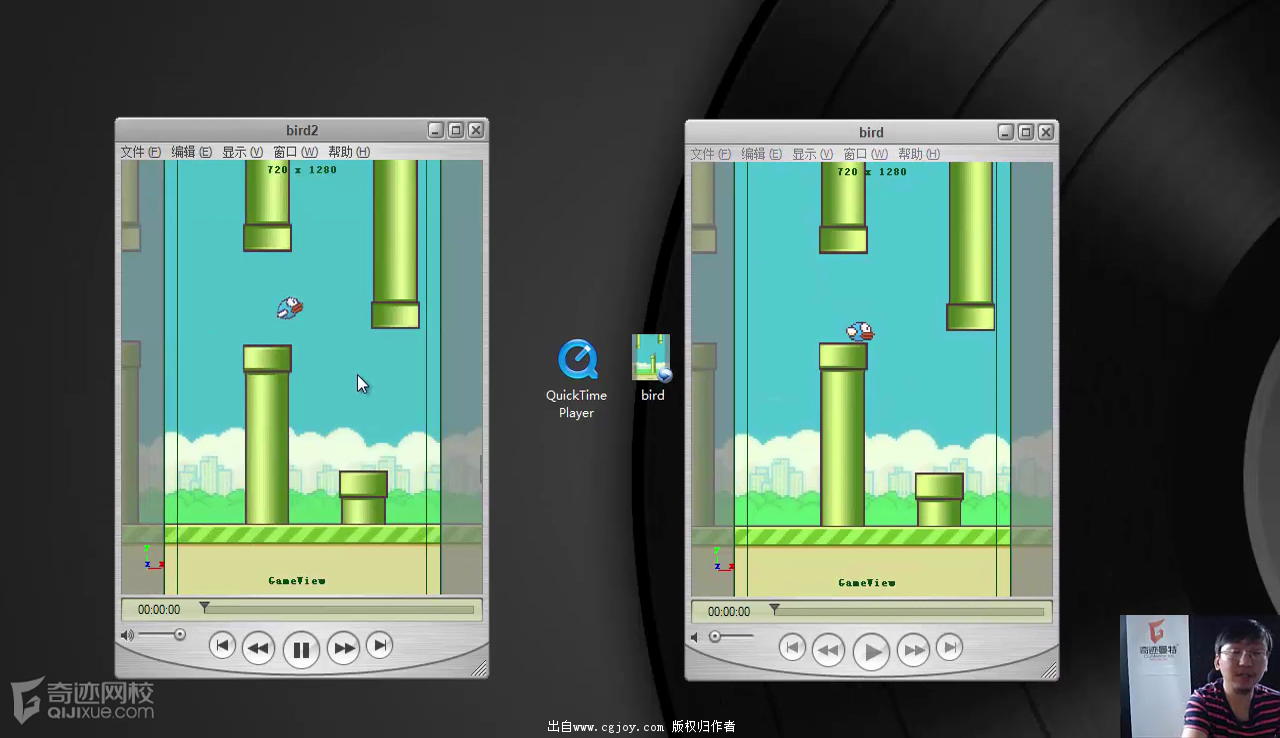The width and height of the screenshot is (1280, 738).
Task: Open 文件 menu in bird window
Action: pyautogui.click(x=710, y=154)
